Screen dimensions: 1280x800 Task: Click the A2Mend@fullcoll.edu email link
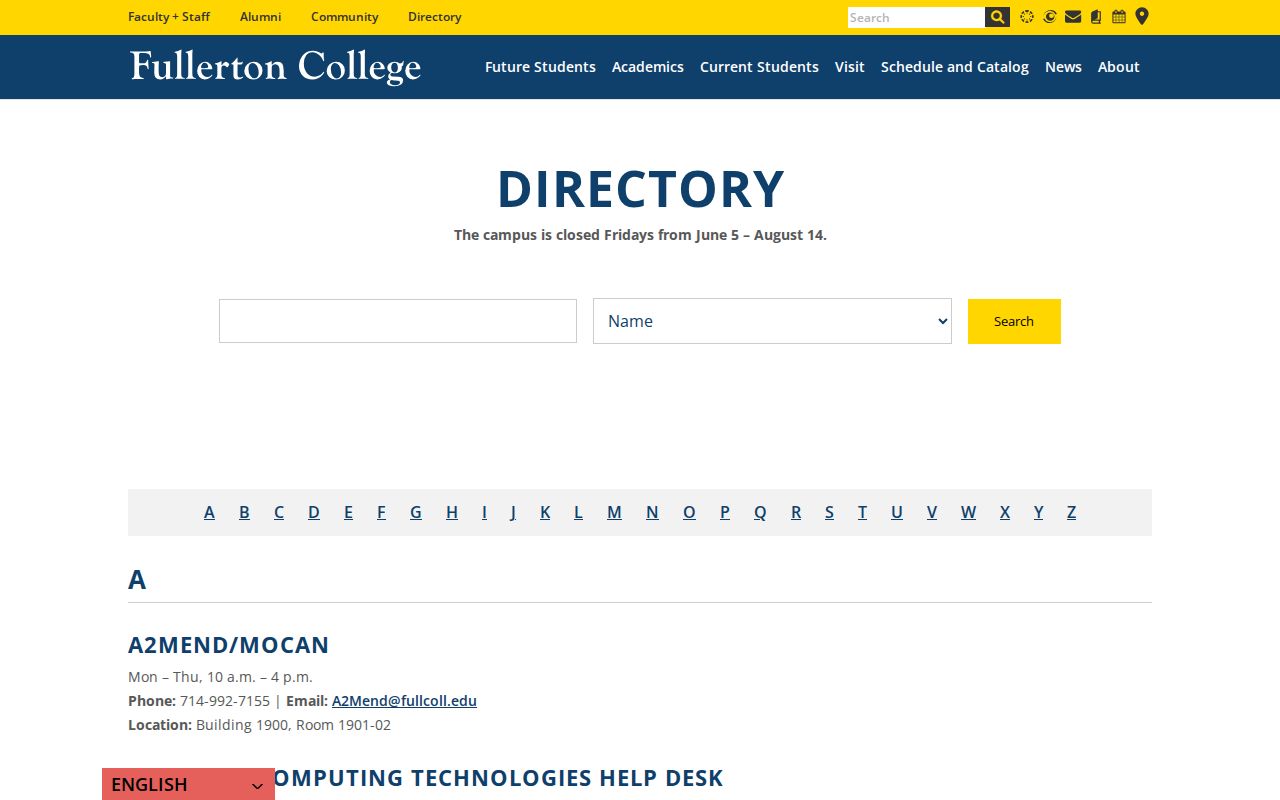404,701
